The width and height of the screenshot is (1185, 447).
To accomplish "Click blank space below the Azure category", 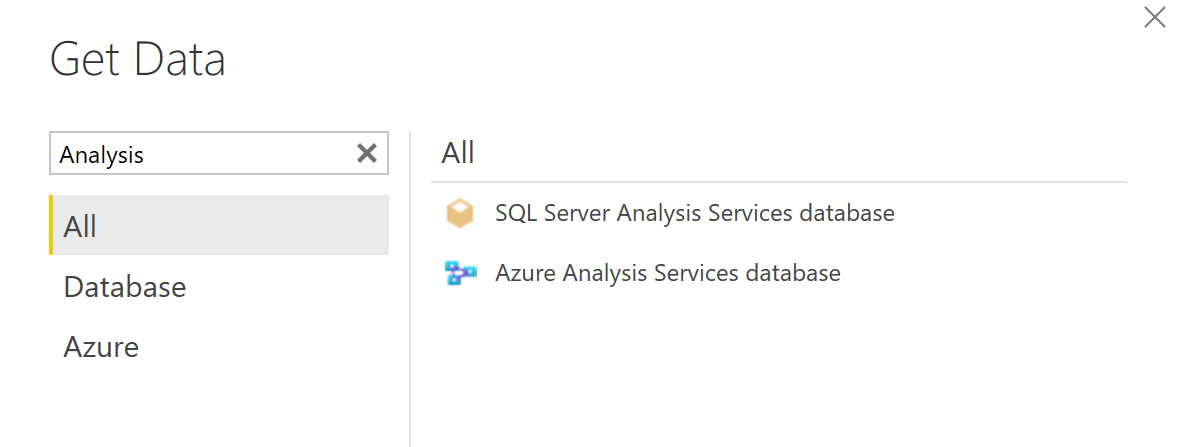I will click(x=200, y=410).
